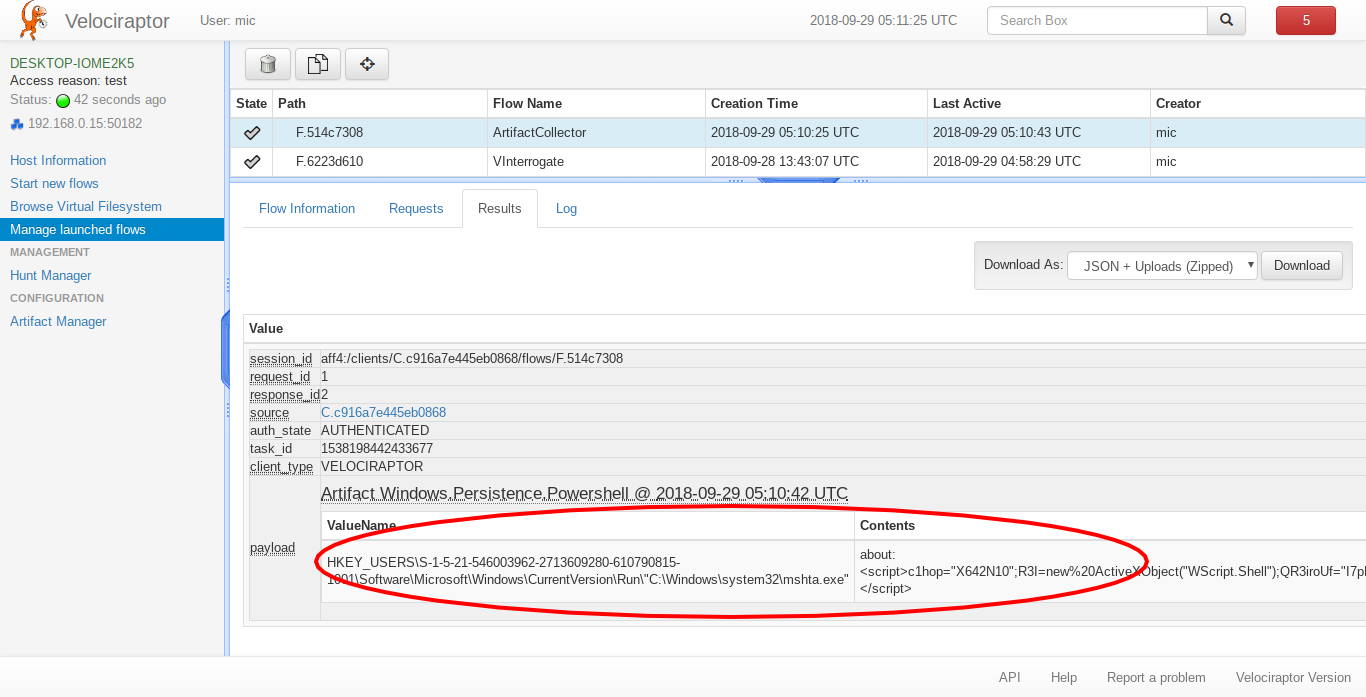The width and height of the screenshot is (1366, 697).
Task: Open Host Information in sidebar
Action: [x=58, y=160]
